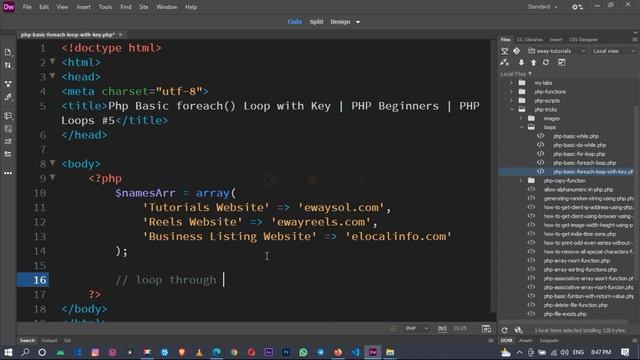This screenshot has height=360, width=640.
Task: Expand the my-labs folder
Action: (x=511, y=83)
